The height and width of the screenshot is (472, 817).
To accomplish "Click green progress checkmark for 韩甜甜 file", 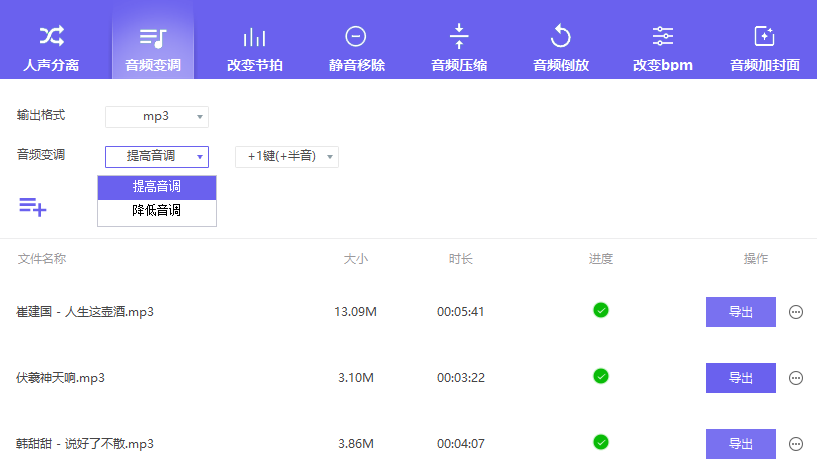I will click(600, 442).
